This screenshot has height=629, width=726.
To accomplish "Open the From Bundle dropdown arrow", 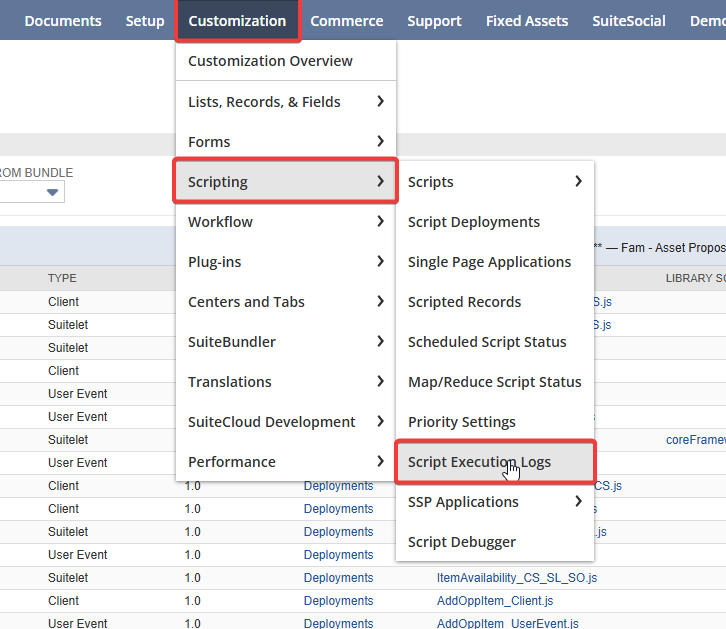I will pos(52,192).
